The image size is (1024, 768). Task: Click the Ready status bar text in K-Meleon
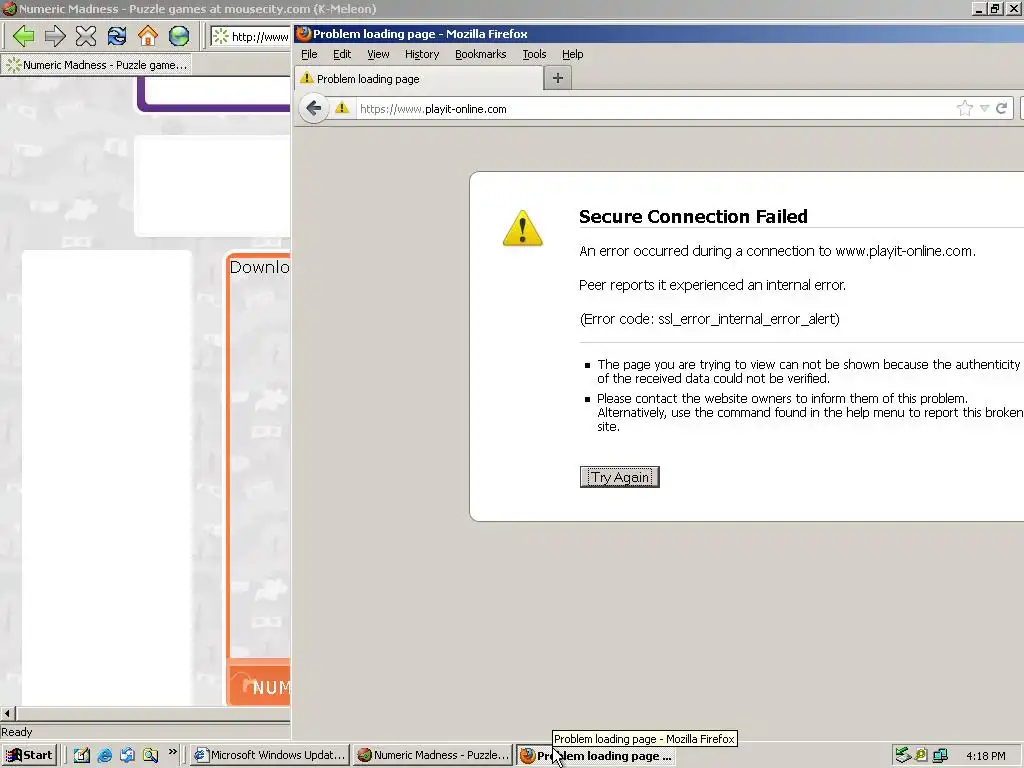point(16,732)
